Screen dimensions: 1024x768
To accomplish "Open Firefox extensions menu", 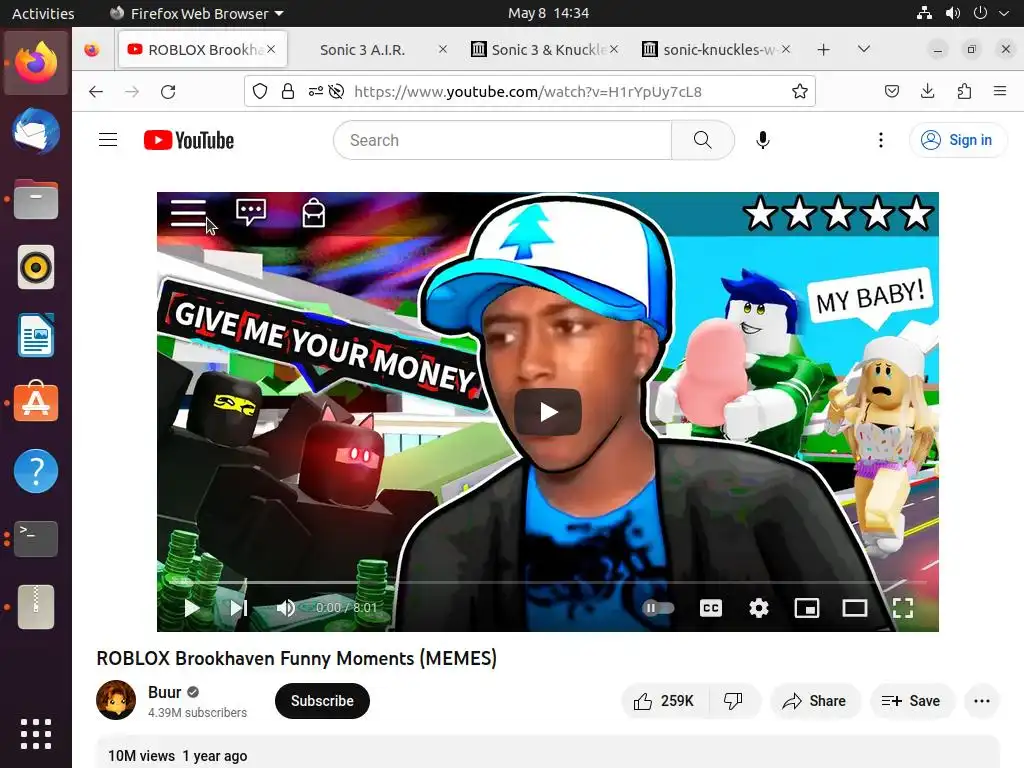I will [964, 91].
